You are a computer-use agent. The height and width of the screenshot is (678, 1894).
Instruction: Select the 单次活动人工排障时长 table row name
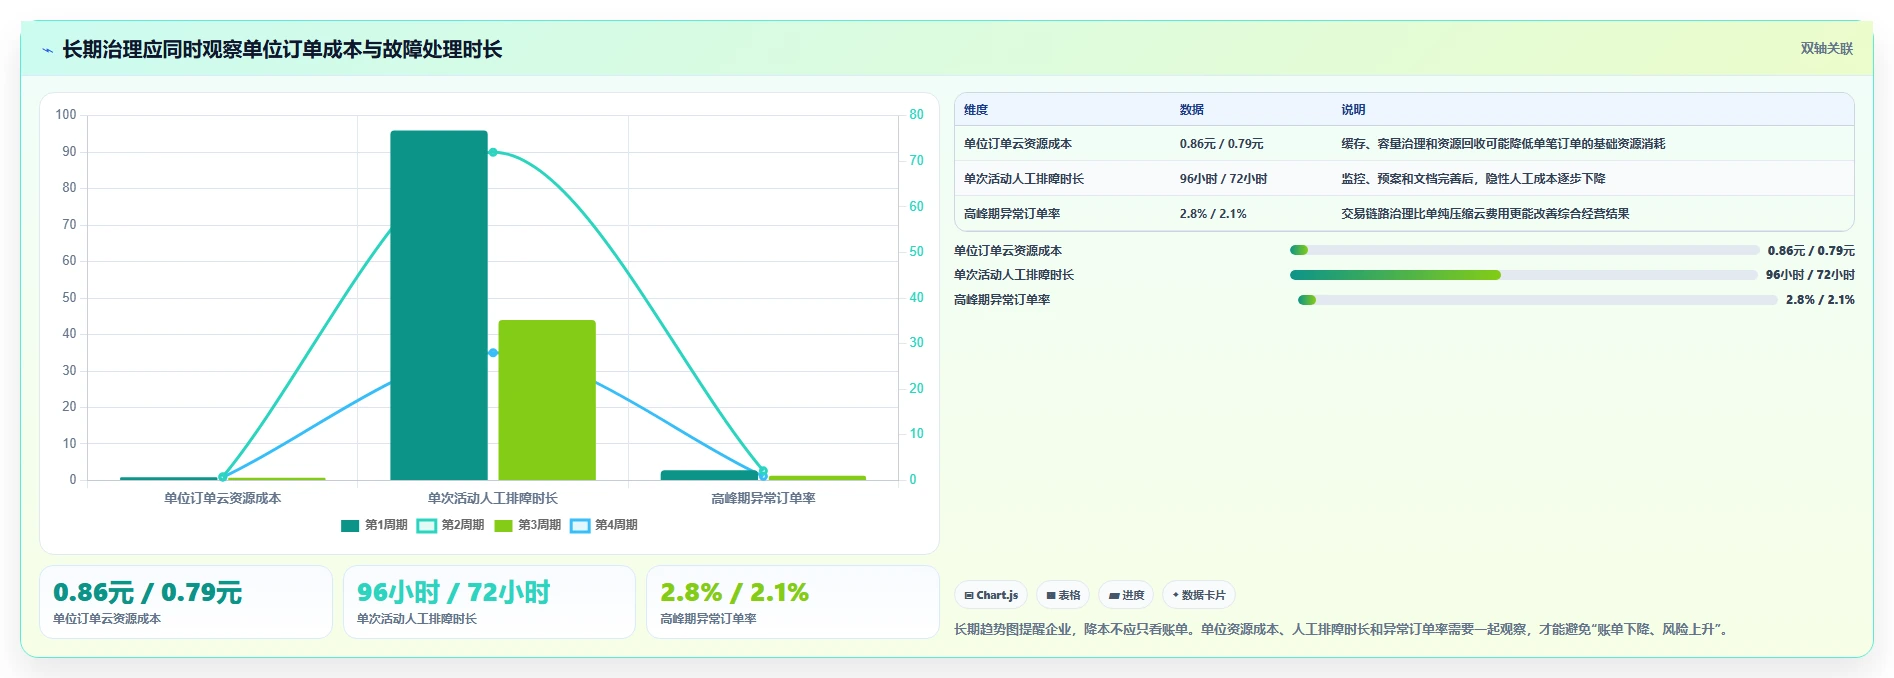point(1023,179)
